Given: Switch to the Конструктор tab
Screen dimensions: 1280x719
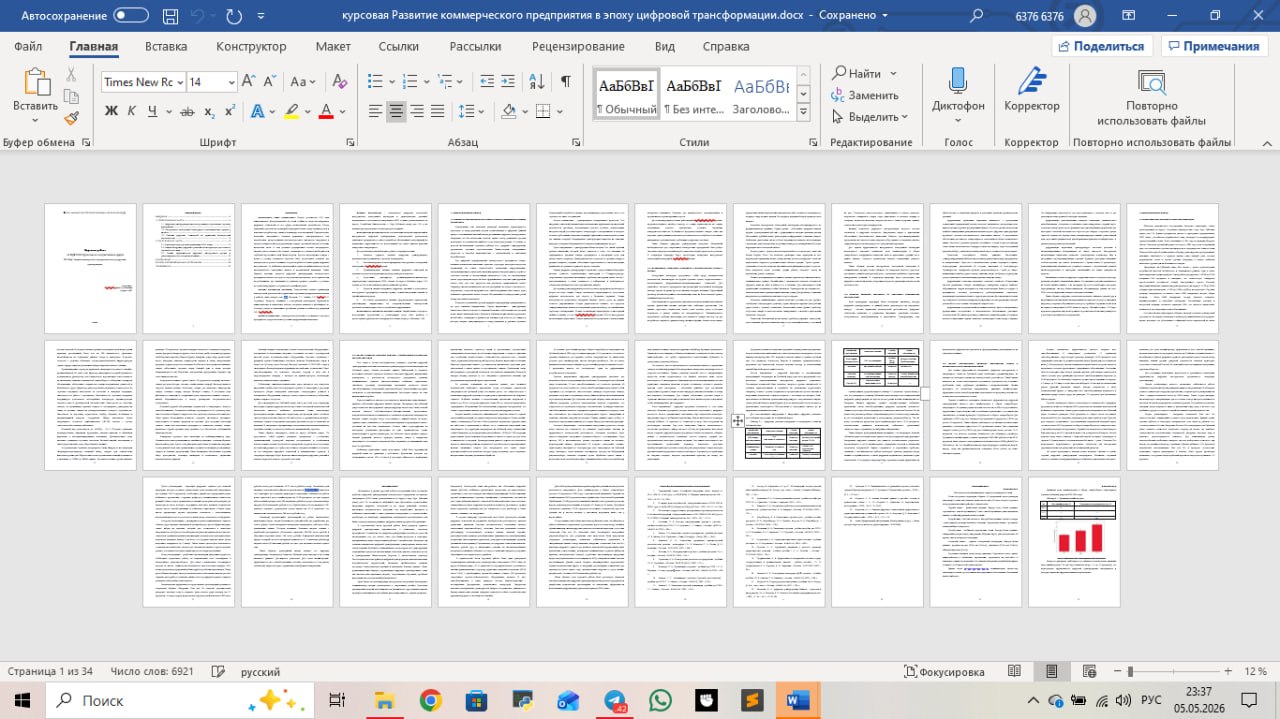Looking at the screenshot, I should (x=251, y=46).
